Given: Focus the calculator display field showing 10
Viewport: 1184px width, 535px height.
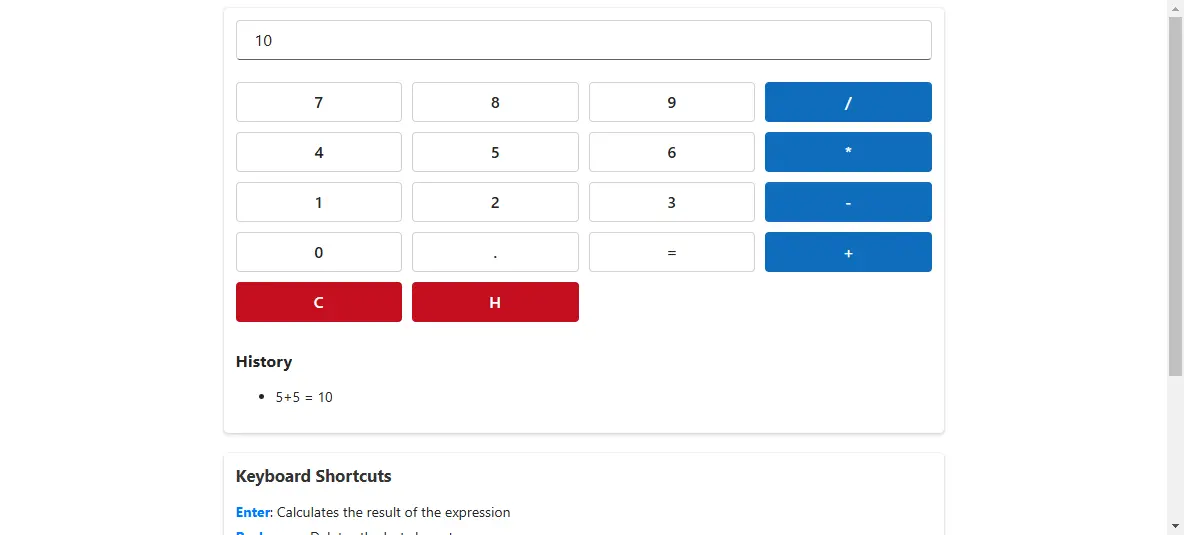Looking at the screenshot, I should (584, 40).
